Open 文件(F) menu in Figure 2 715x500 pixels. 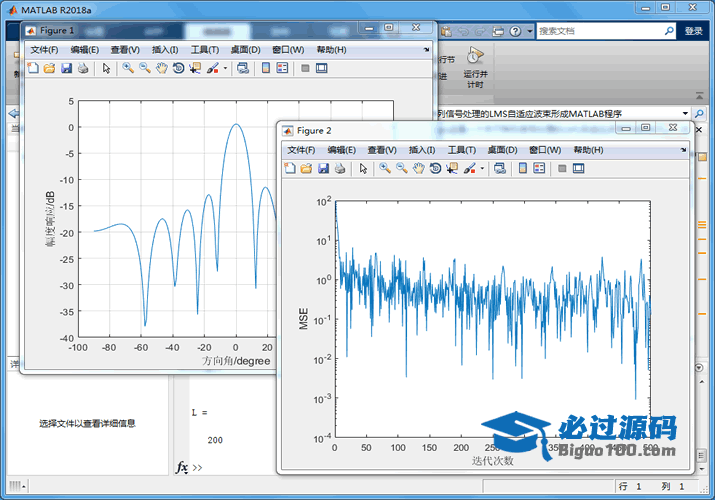click(301, 150)
